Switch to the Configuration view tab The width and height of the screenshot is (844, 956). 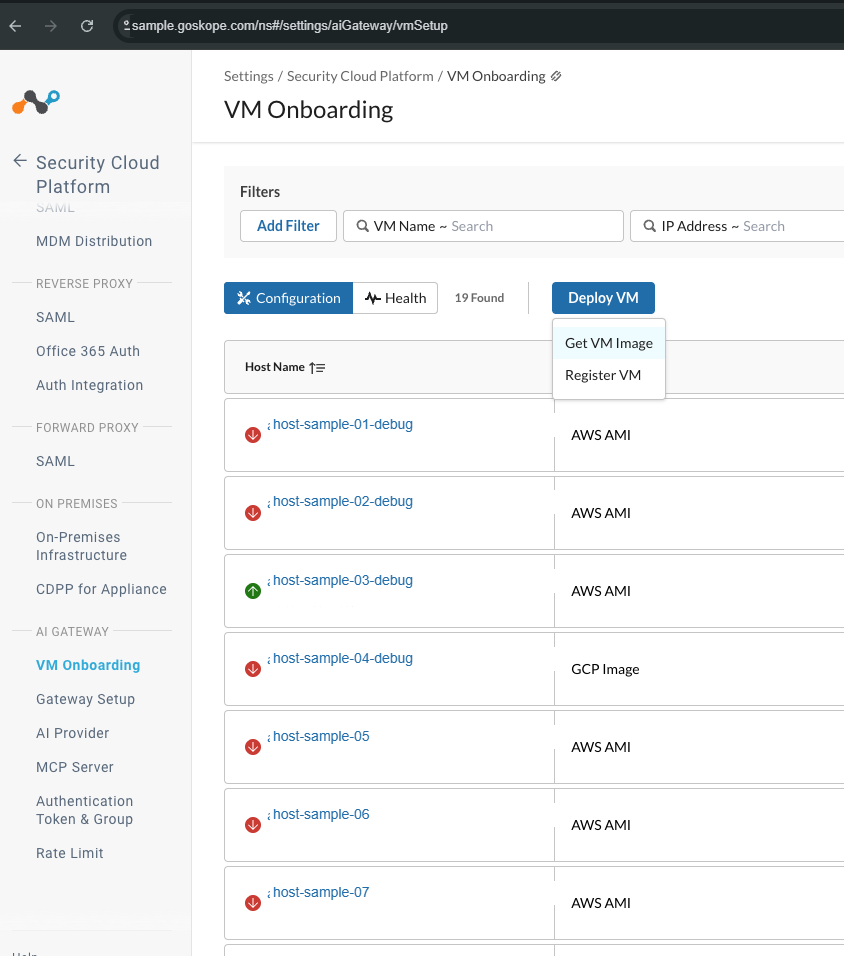pyautogui.click(x=288, y=298)
